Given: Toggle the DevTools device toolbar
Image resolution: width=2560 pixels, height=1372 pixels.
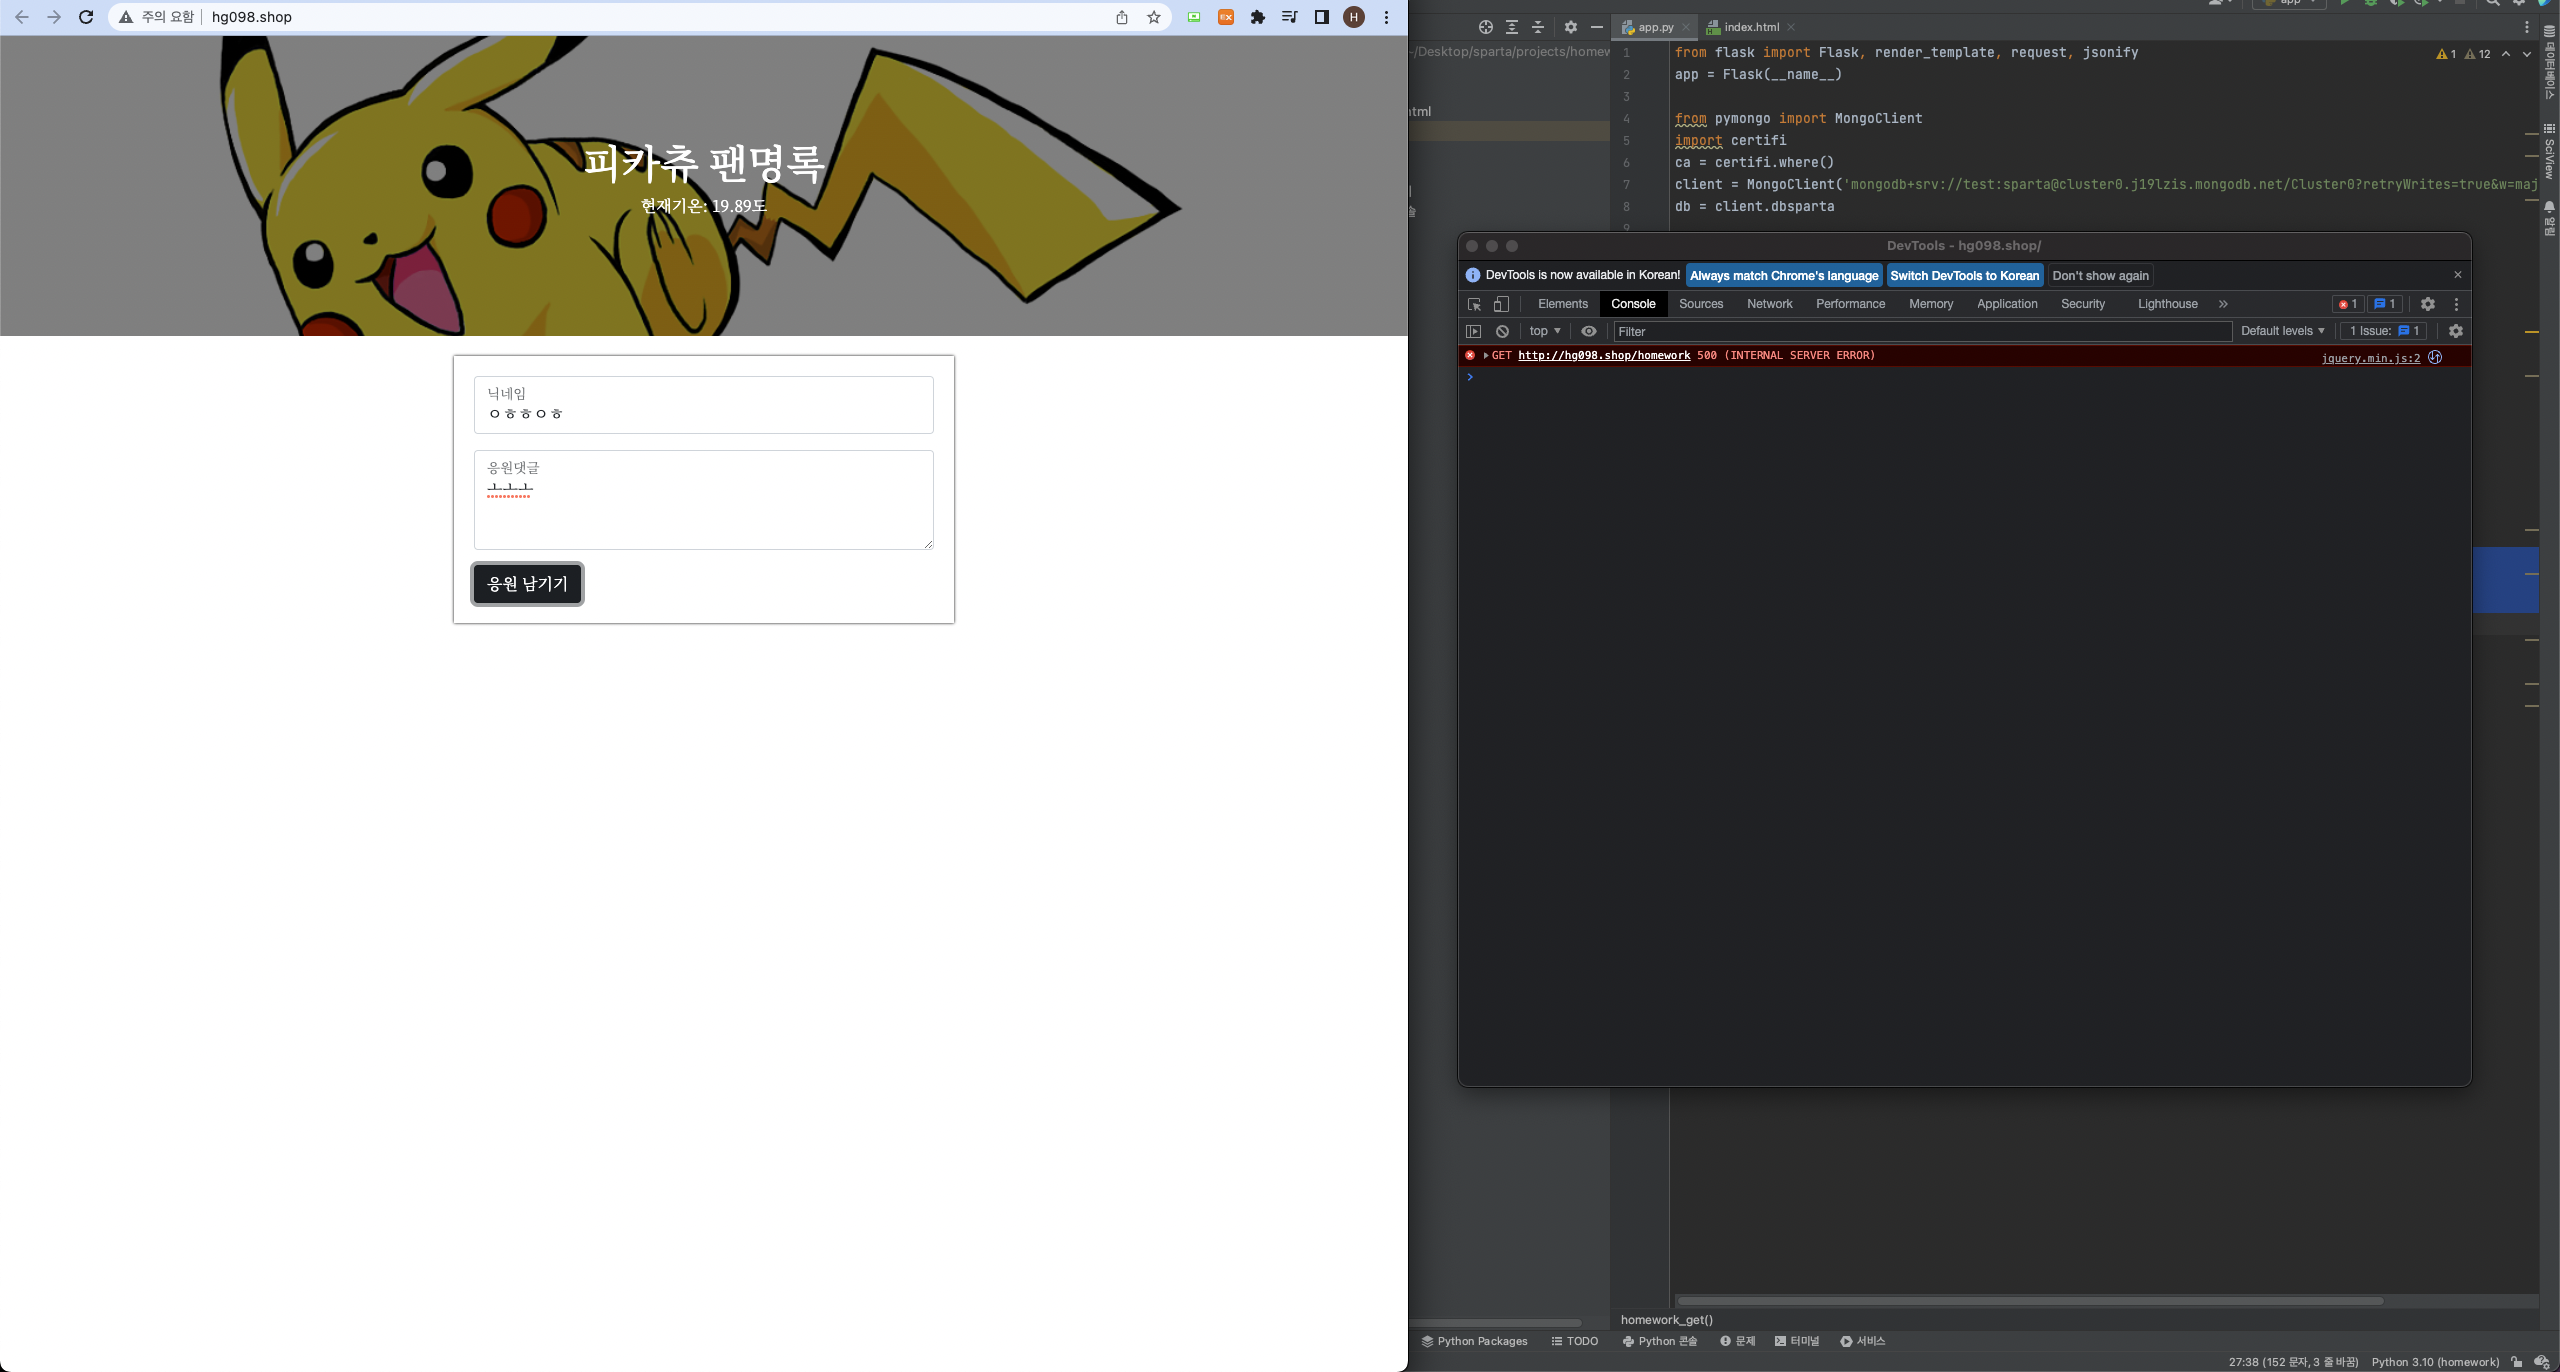Looking at the screenshot, I should point(1501,304).
